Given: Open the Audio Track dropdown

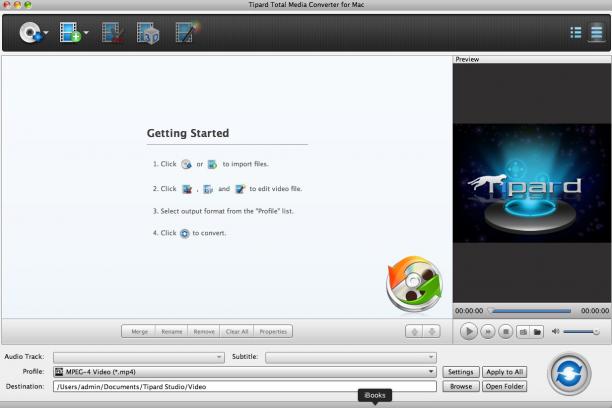Looking at the screenshot, I should (139, 357).
